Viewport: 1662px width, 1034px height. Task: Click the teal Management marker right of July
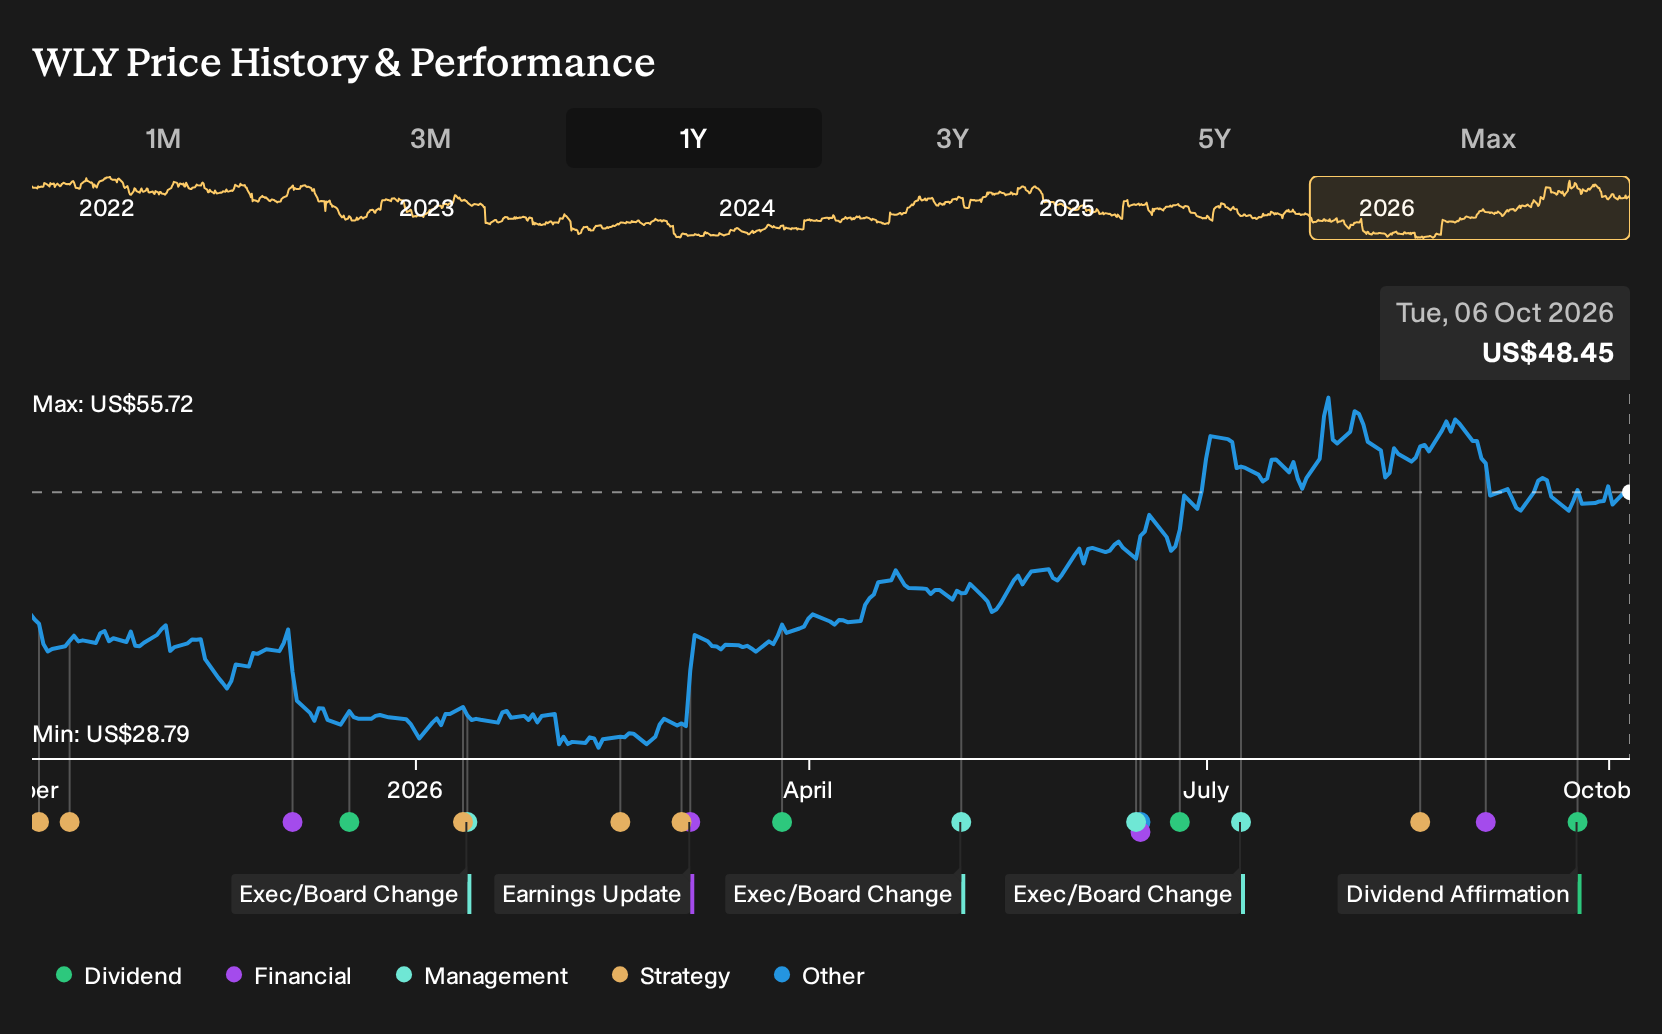(x=1241, y=822)
